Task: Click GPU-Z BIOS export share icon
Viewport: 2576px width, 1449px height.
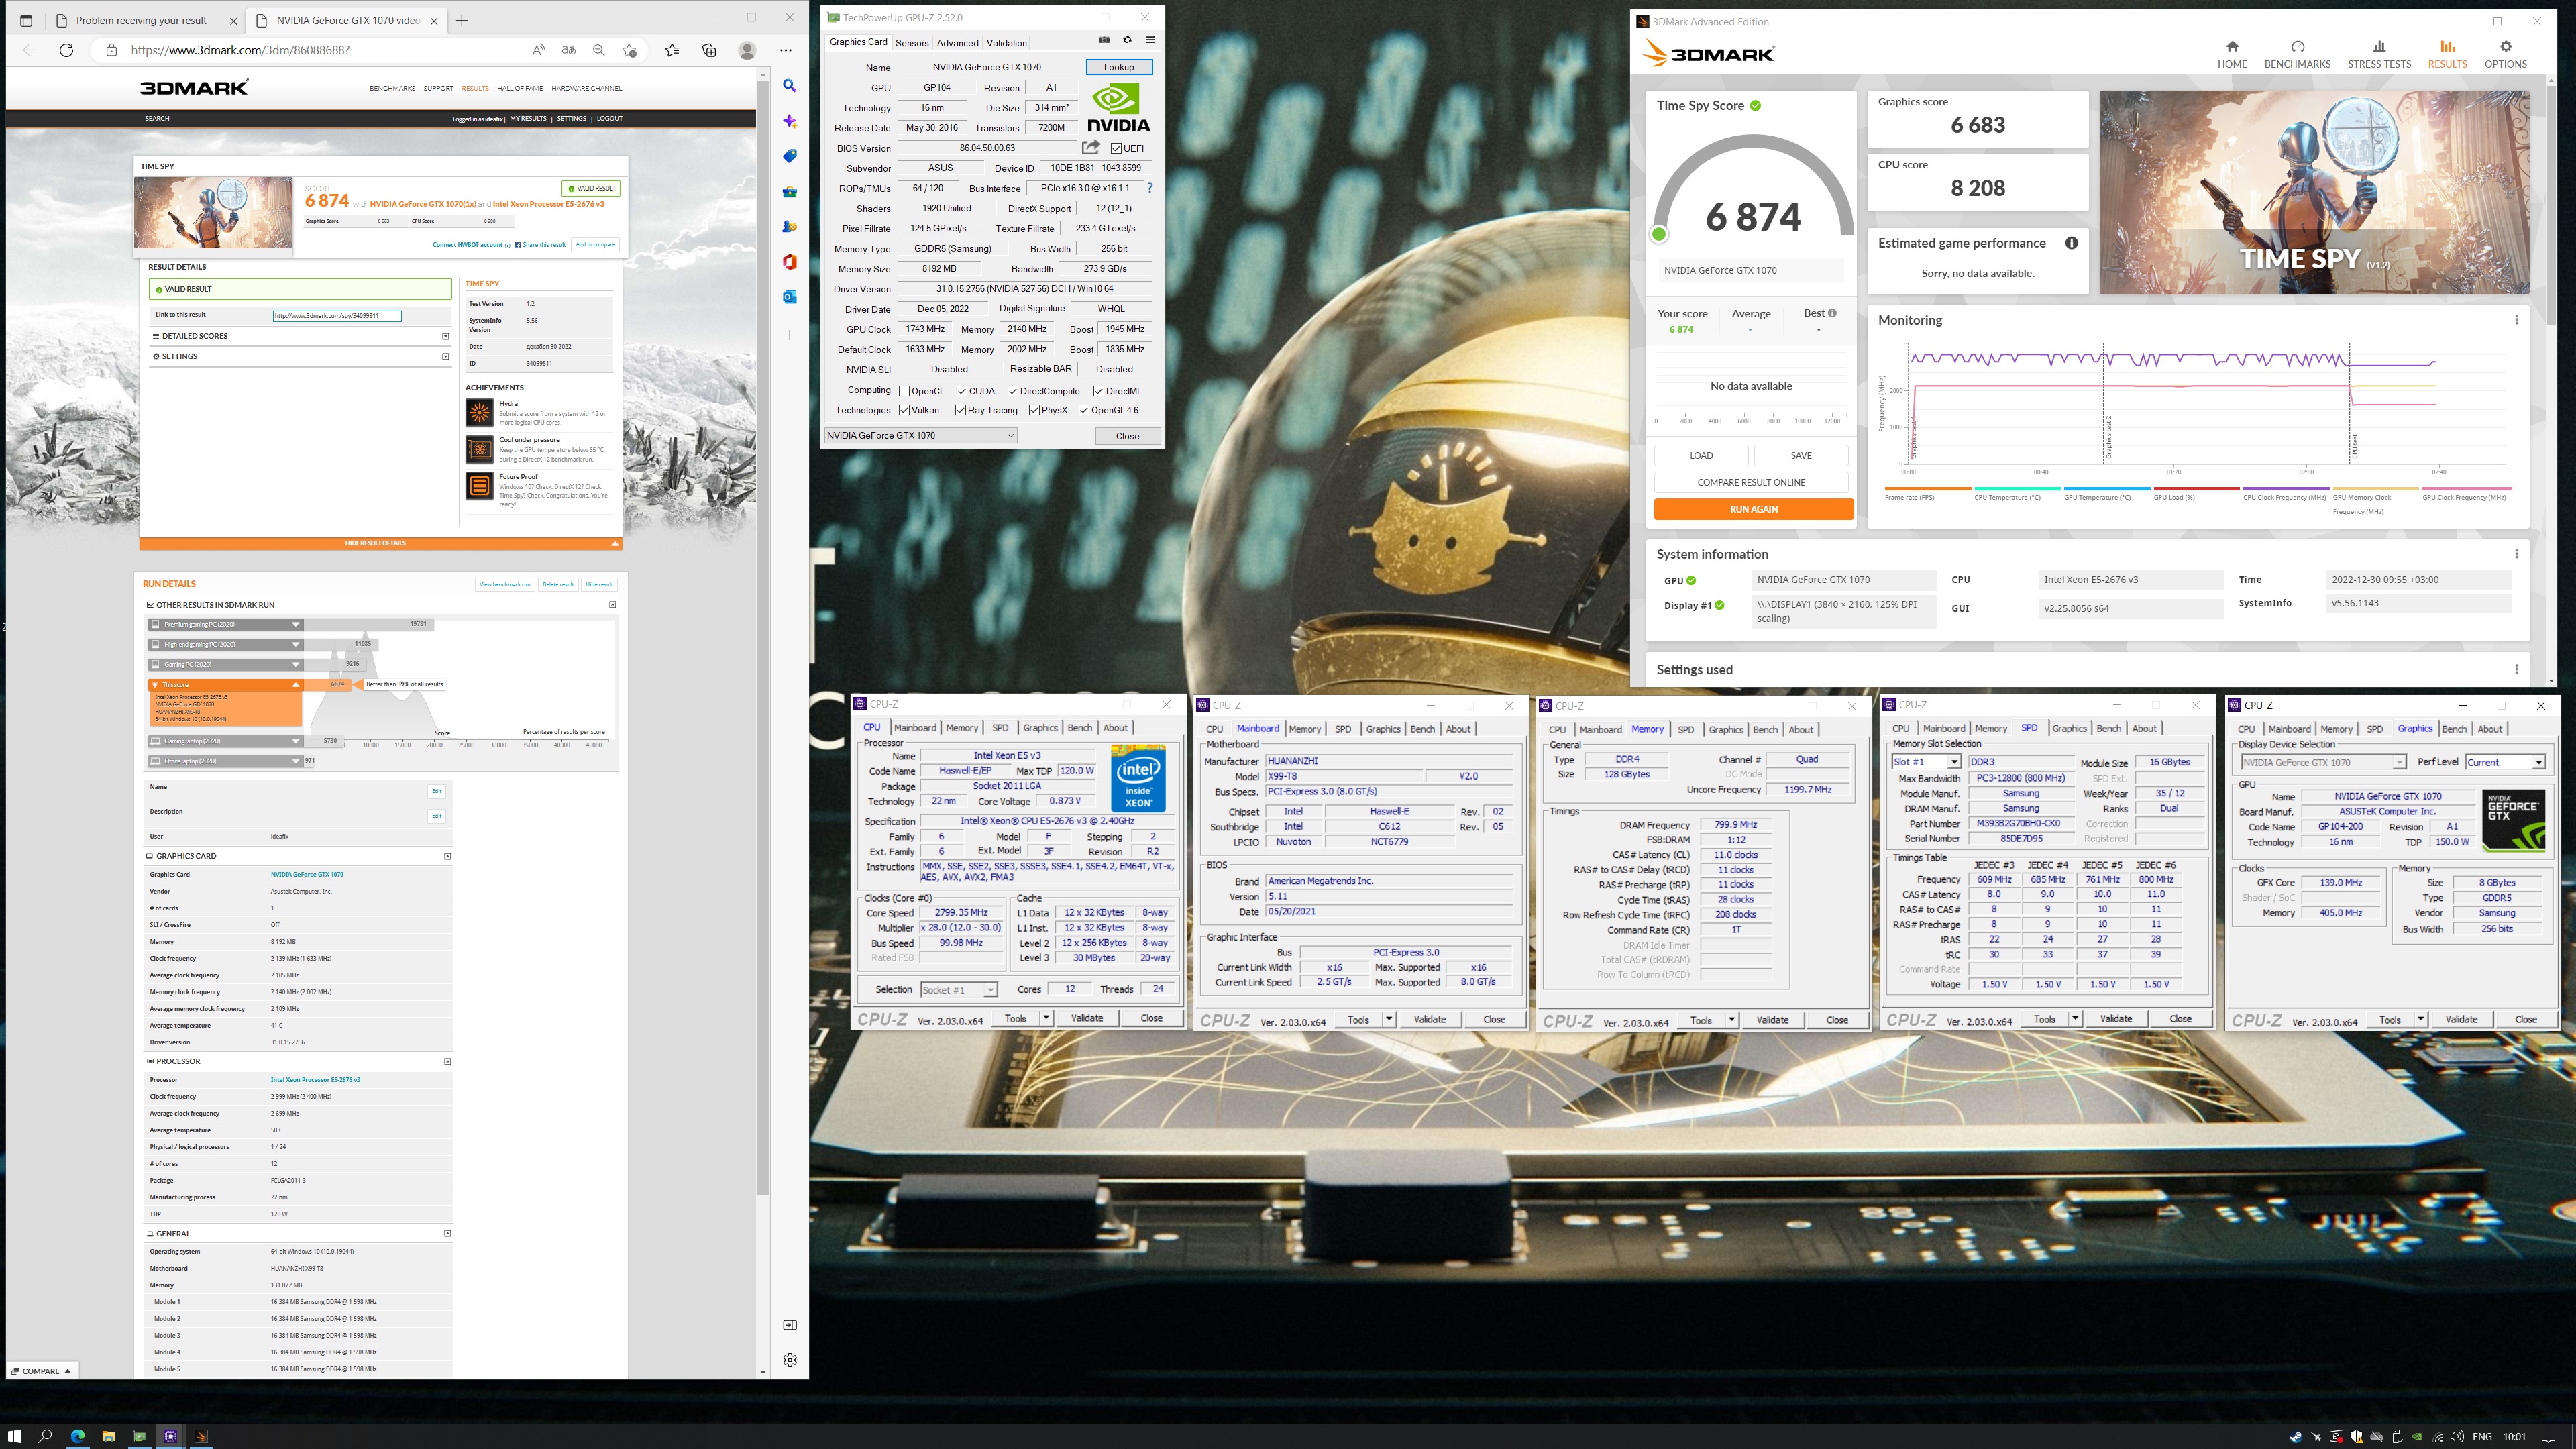Action: [x=1091, y=147]
